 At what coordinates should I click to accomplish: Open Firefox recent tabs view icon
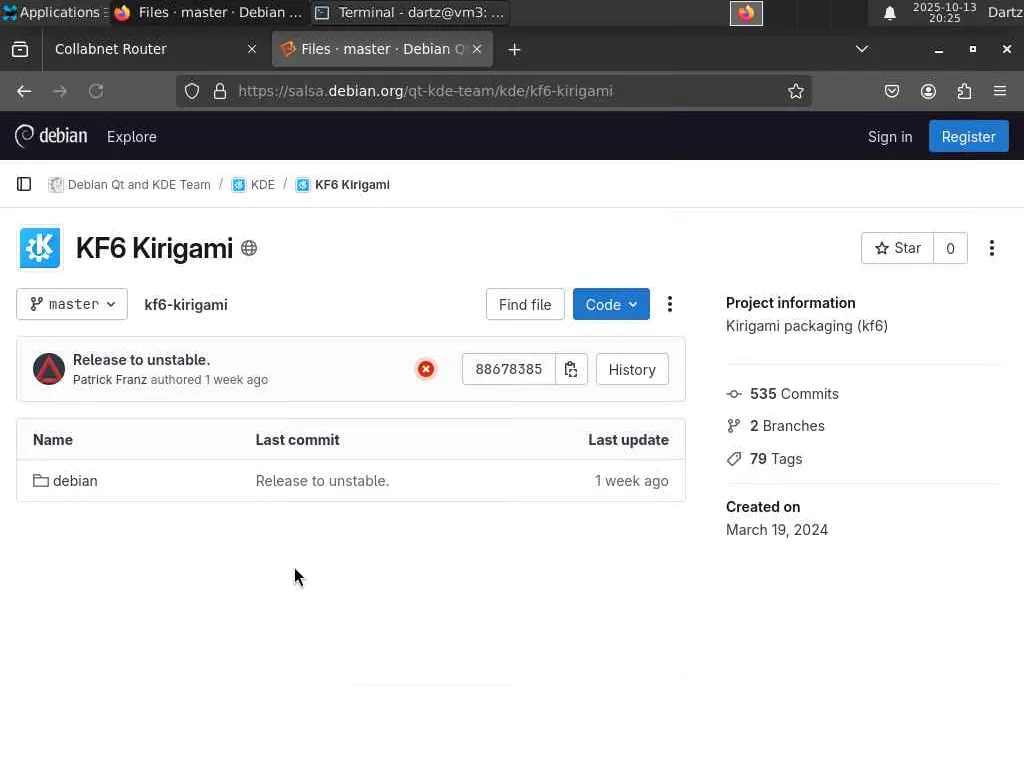coord(20,49)
